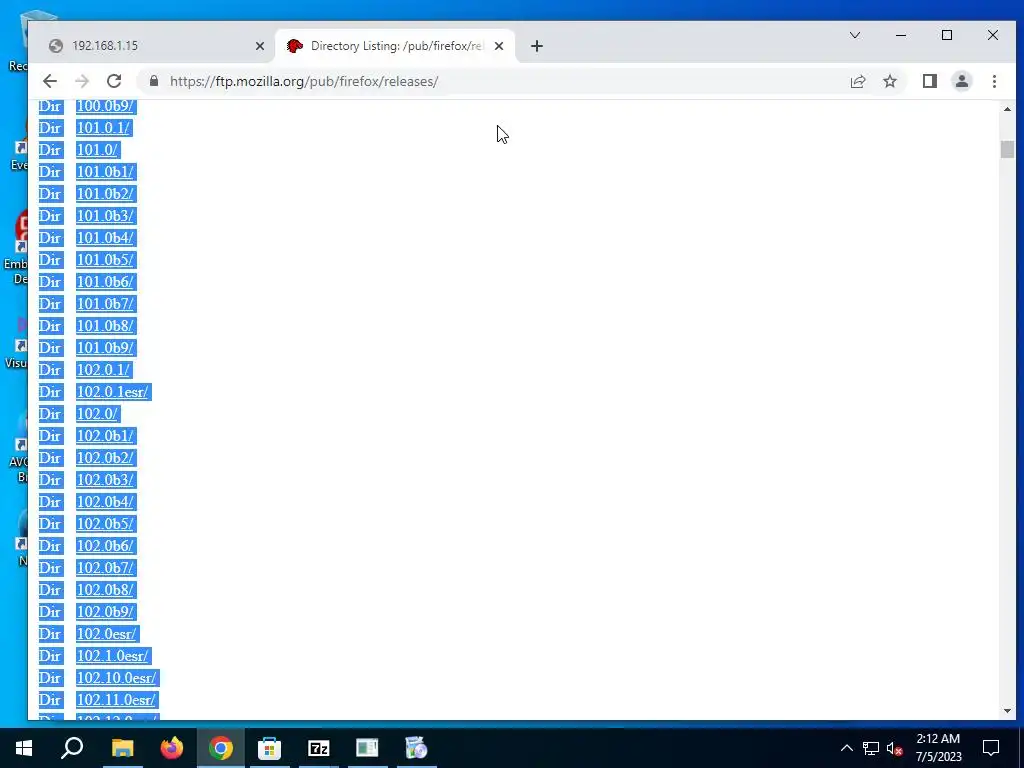Image resolution: width=1024 pixels, height=768 pixels.
Task: Open the notification center
Action: click(991, 748)
